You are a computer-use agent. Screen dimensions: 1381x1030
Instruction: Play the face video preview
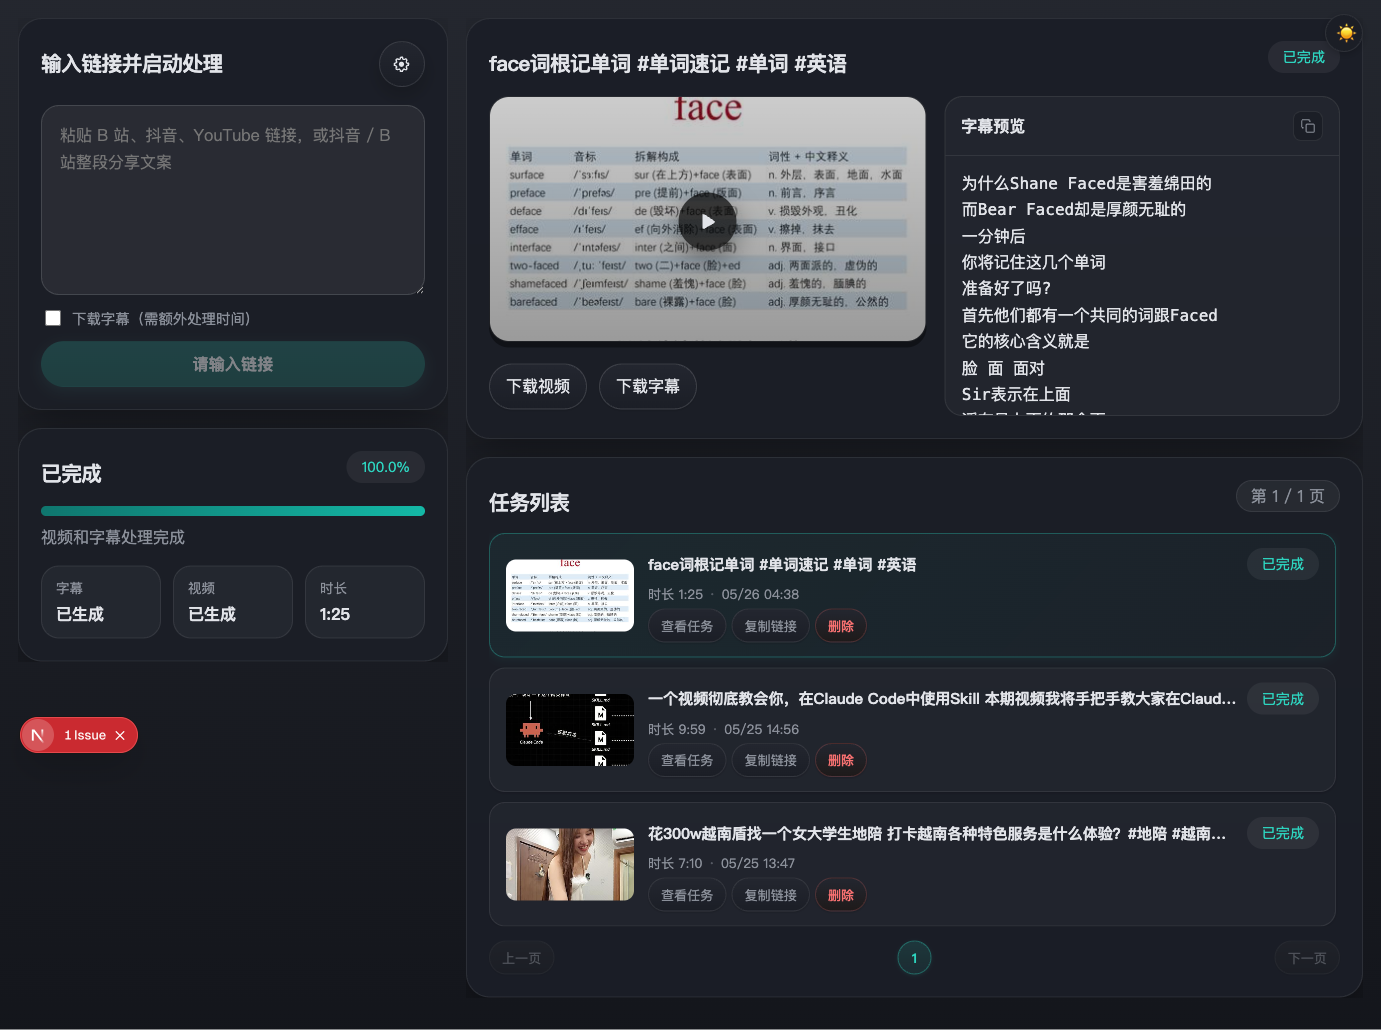[708, 220]
